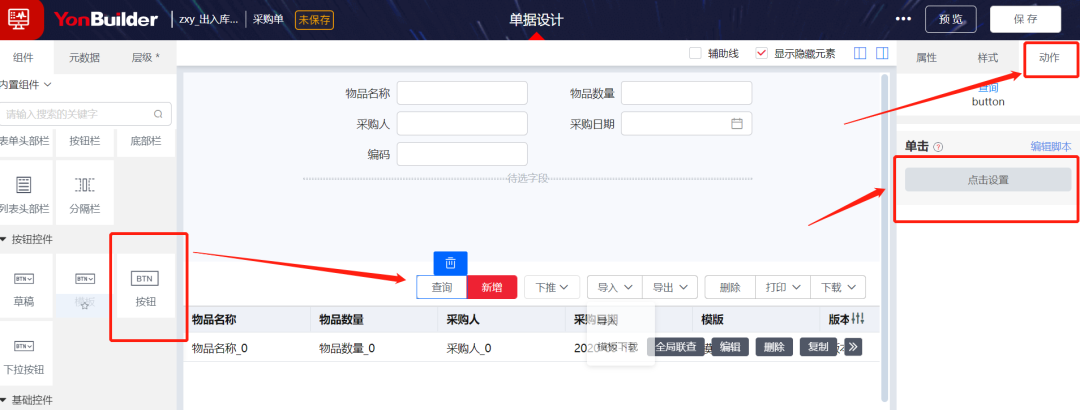Enable the 辅助线 checkbox
Screen dimensions: 1080x410
pos(696,53)
